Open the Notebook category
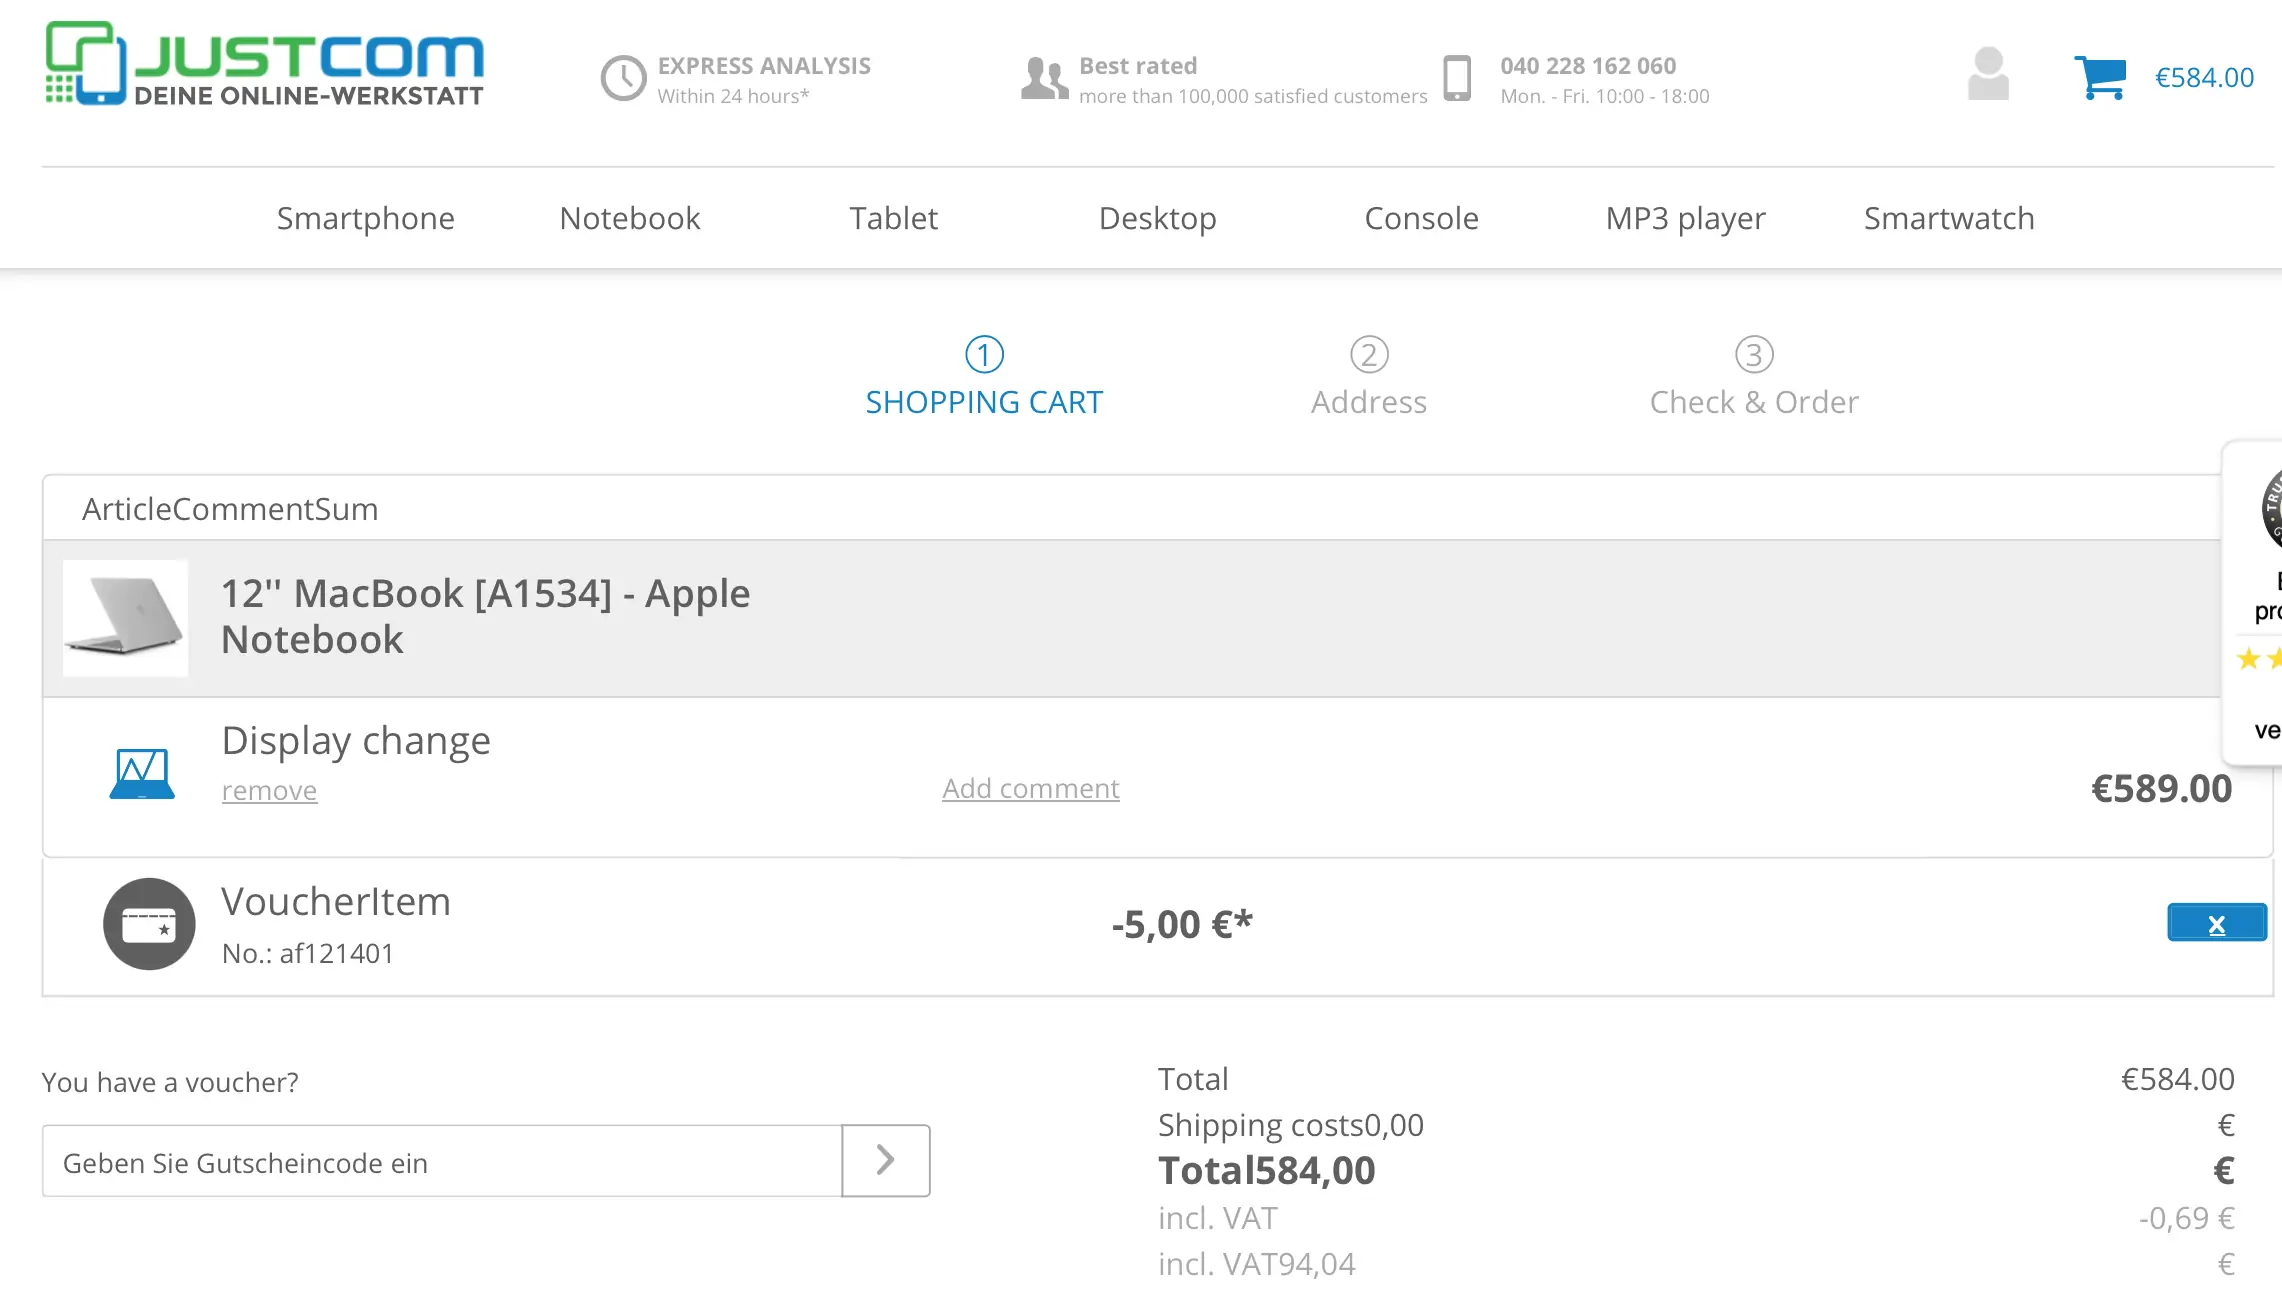Image resolution: width=2282 pixels, height=1294 pixels. pyautogui.click(x=629, y=218)
